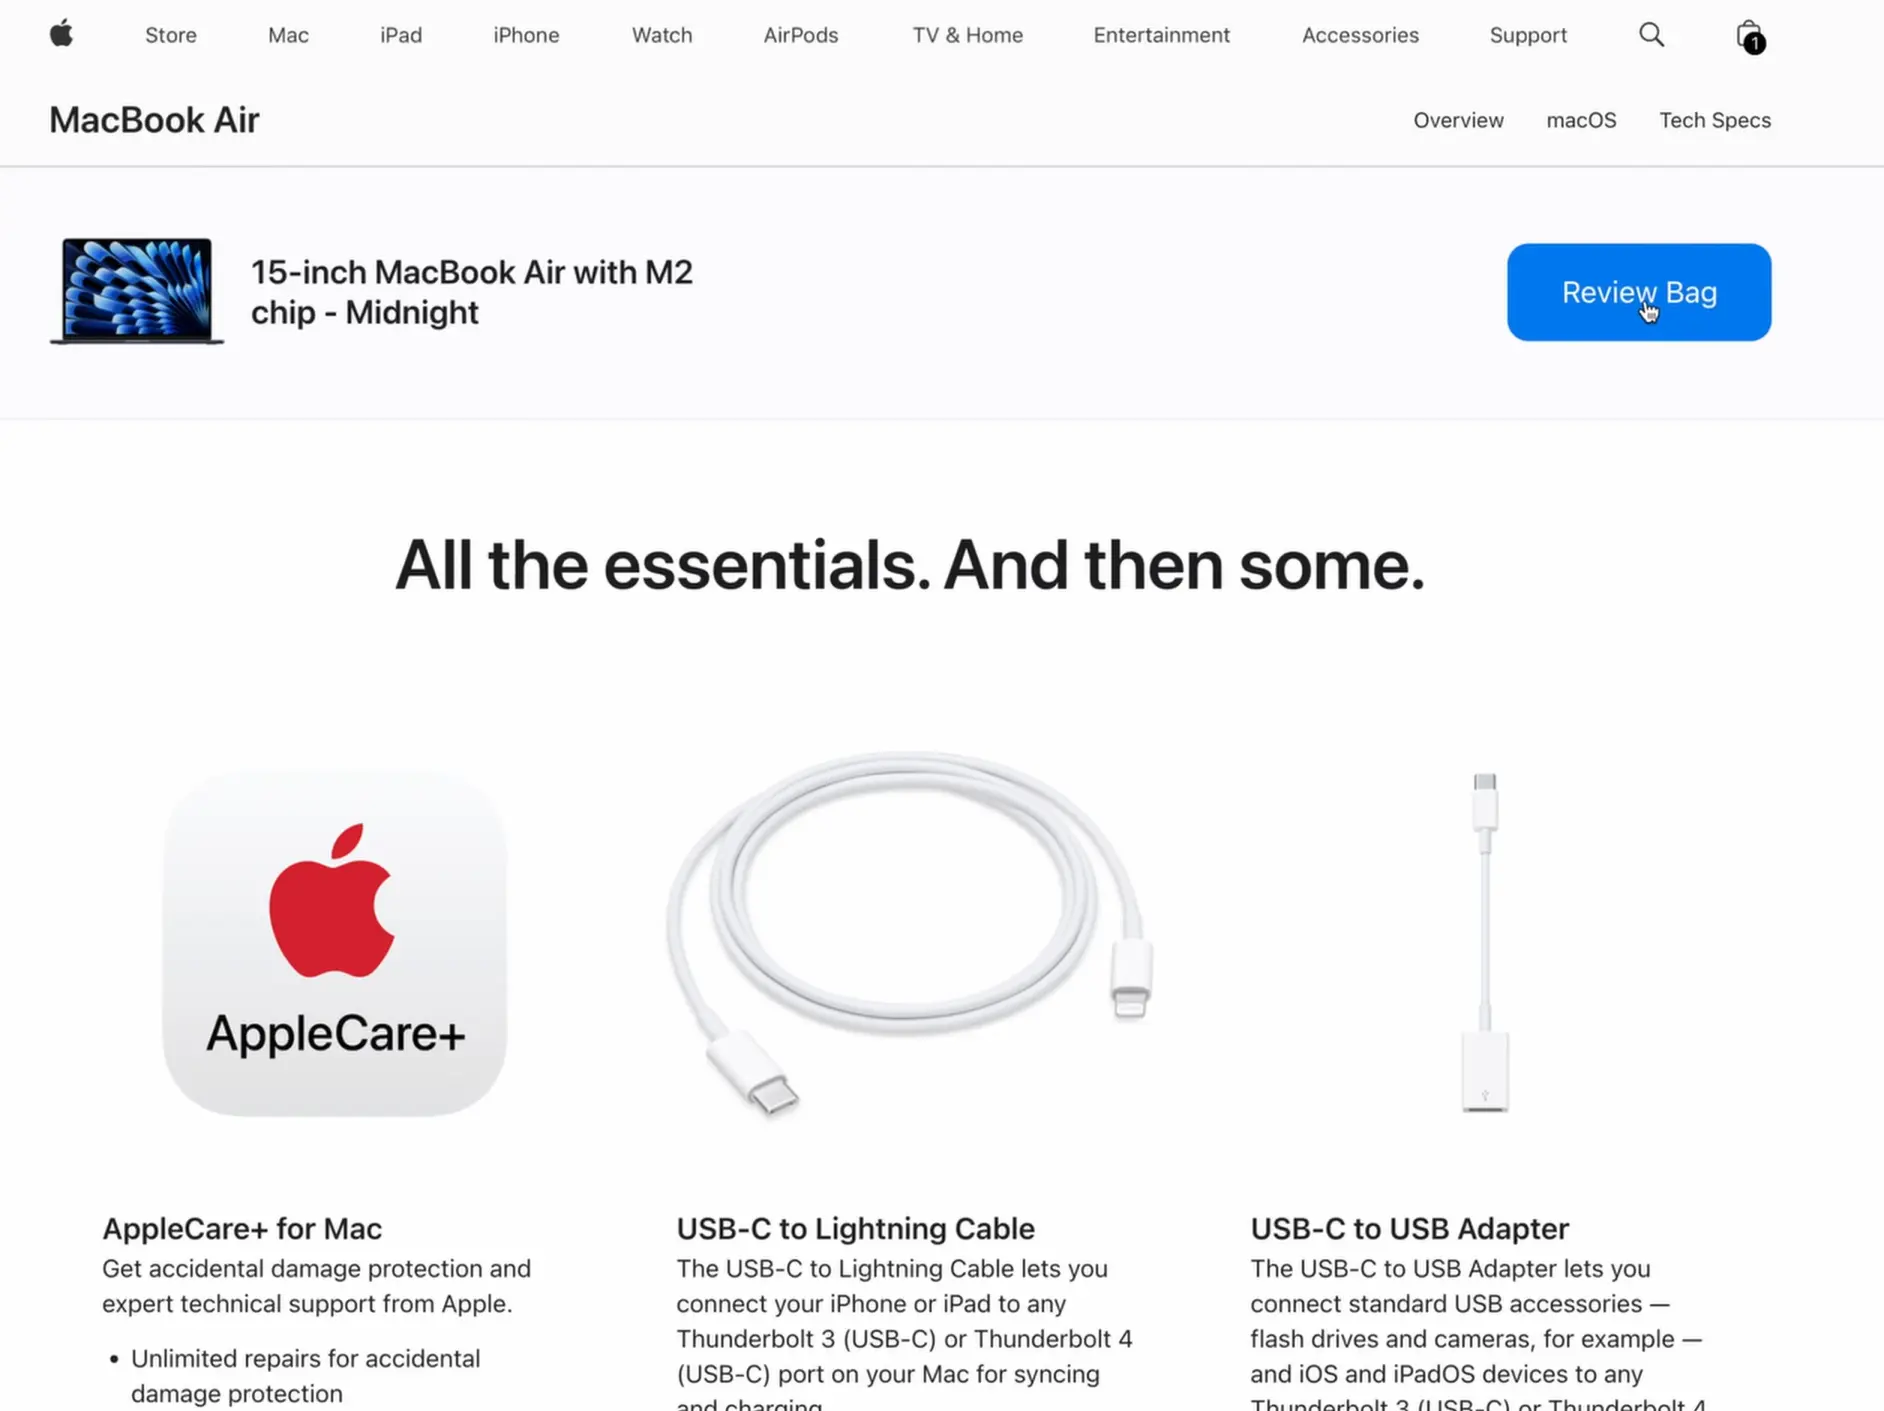Click the Midnight MacBook Air thumbnail

click(137, 291)
